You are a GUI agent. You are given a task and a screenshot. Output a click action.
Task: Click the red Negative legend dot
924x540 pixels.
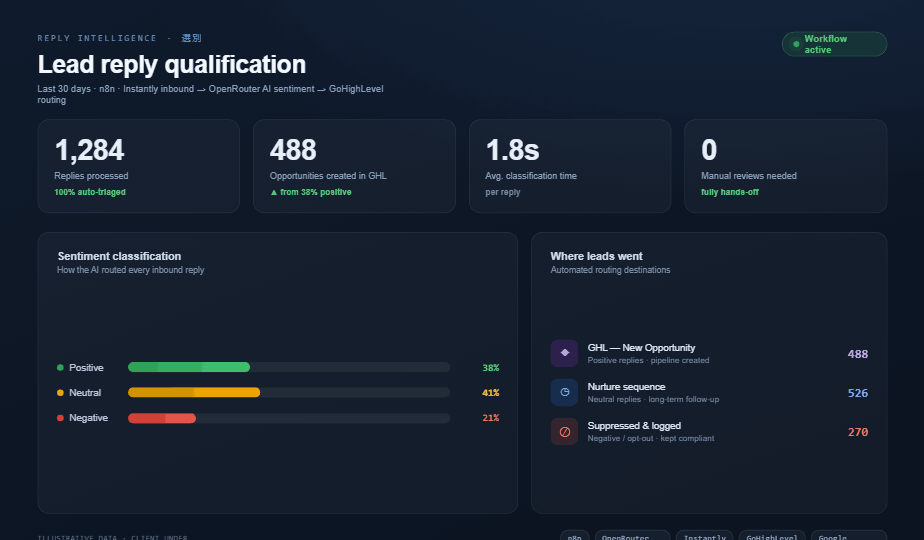pyautogui.click(x=60, y=417)
